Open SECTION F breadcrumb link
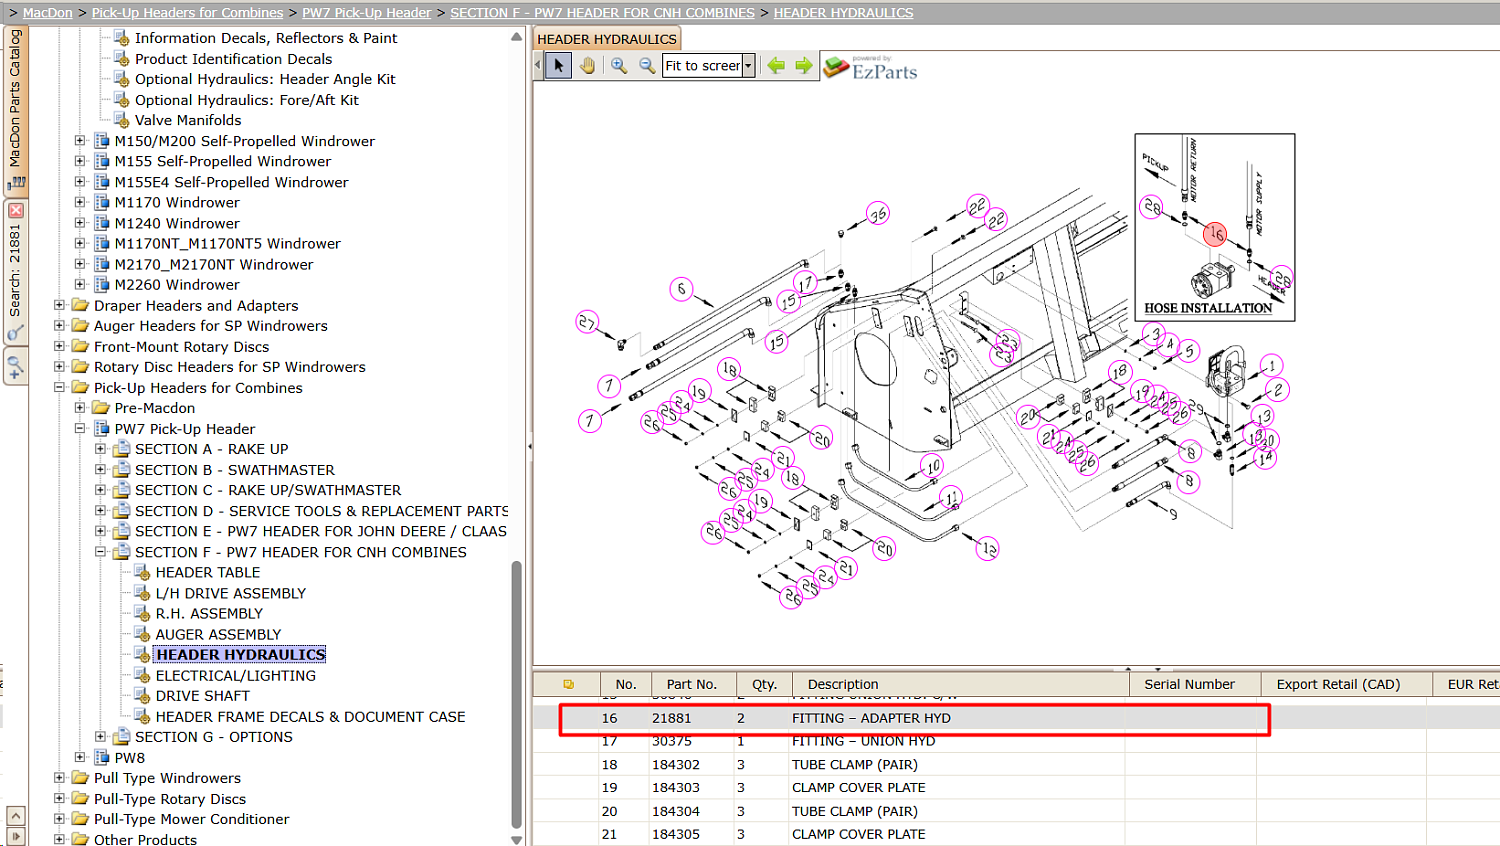The width and height of the screenshot is (1500, 846). pos(603,13)
